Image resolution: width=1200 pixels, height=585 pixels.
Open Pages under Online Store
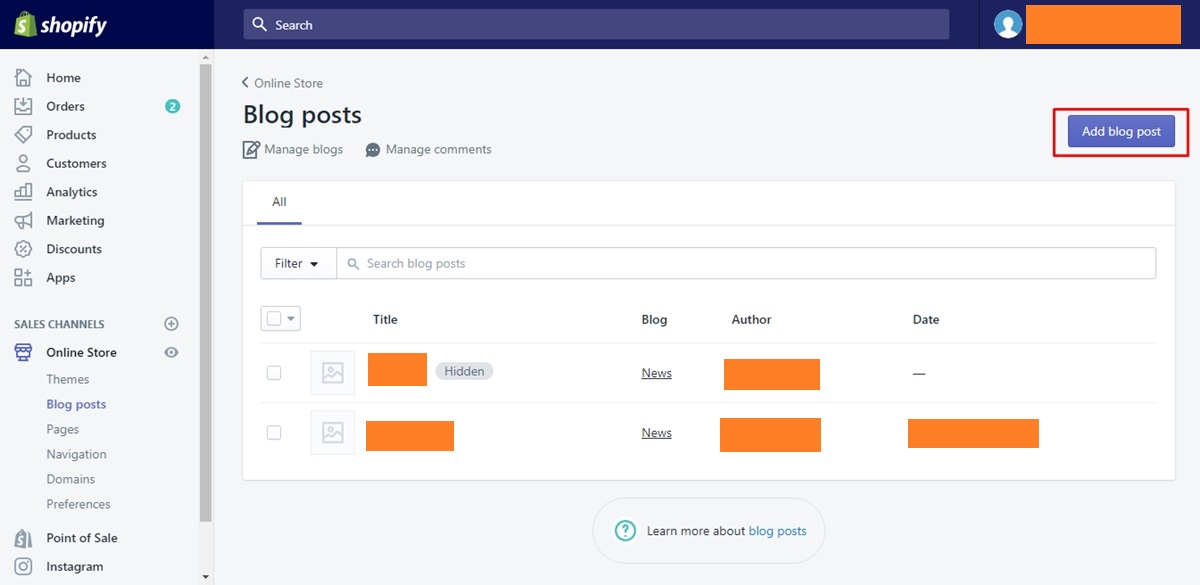(63, 429)
